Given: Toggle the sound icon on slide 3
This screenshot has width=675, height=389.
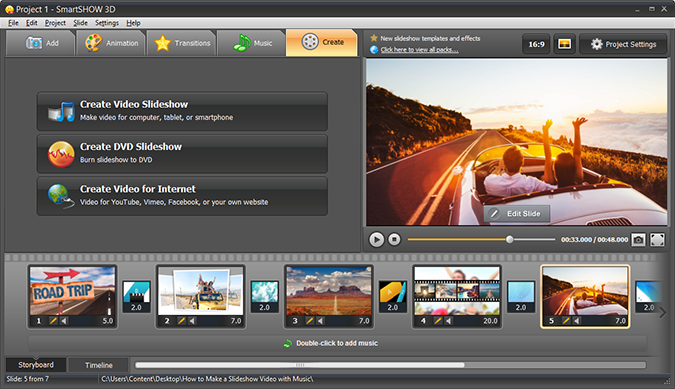Looking at the screenshot, I should pos(320,321).
